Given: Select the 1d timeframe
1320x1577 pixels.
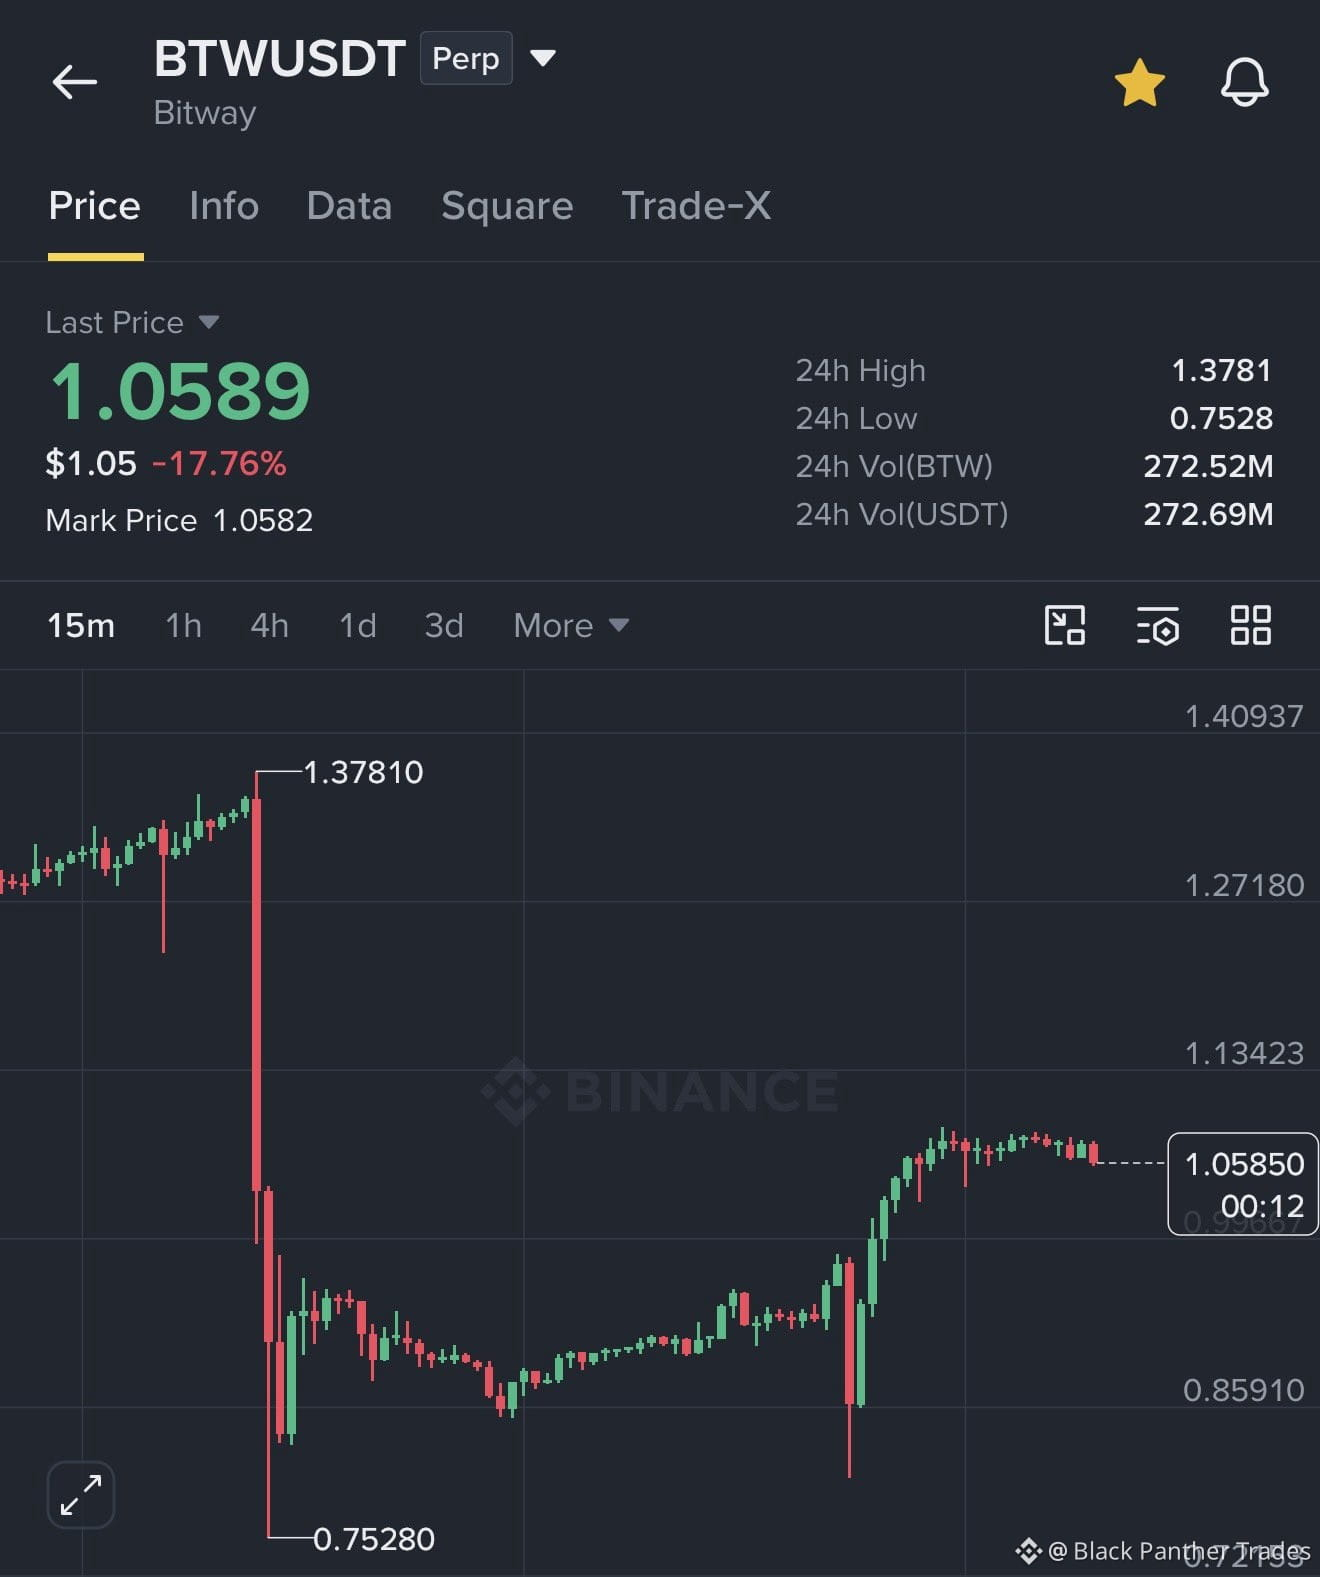Looking at the screenshot, I should (x=357, y=625).
